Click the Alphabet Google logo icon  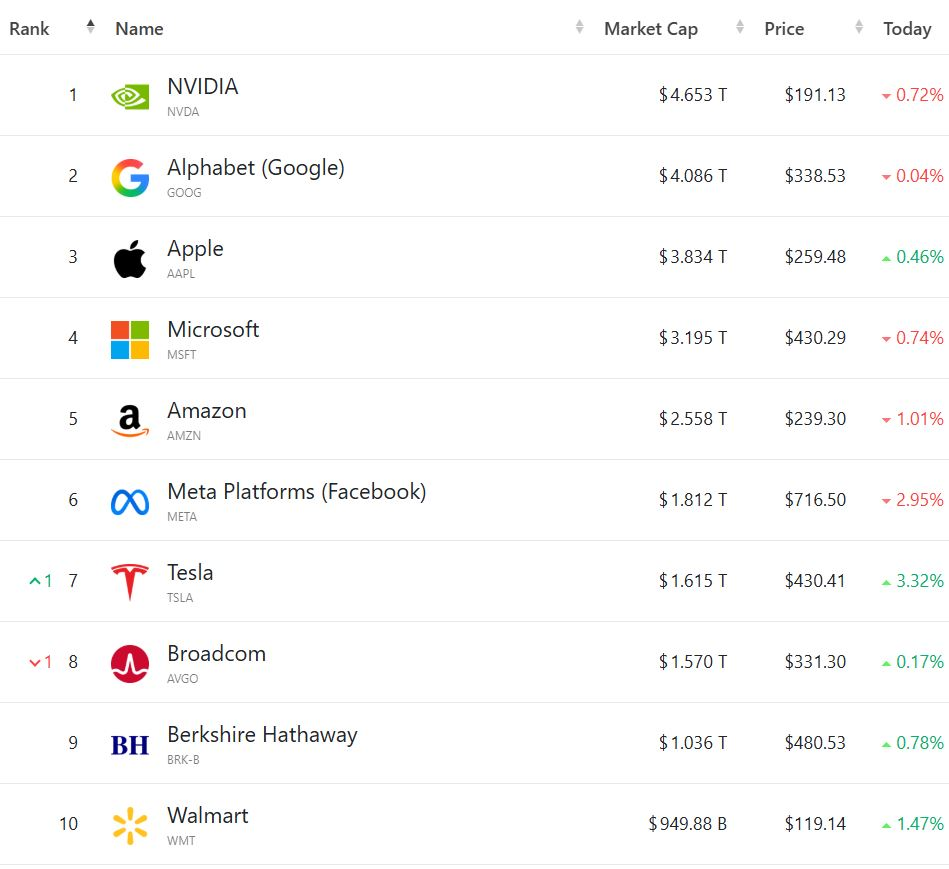(x=130, y=177)
